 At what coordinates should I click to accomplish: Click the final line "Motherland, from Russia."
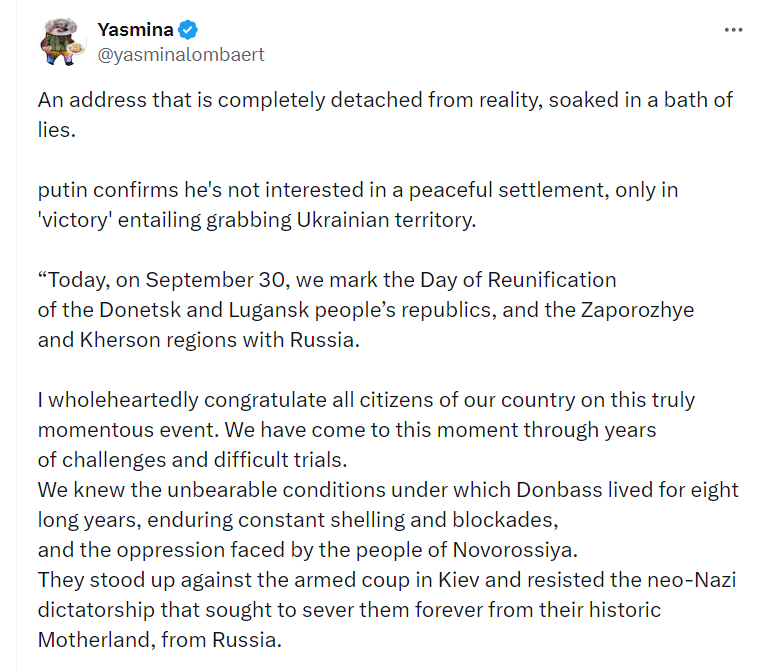(x=160, y=639)
